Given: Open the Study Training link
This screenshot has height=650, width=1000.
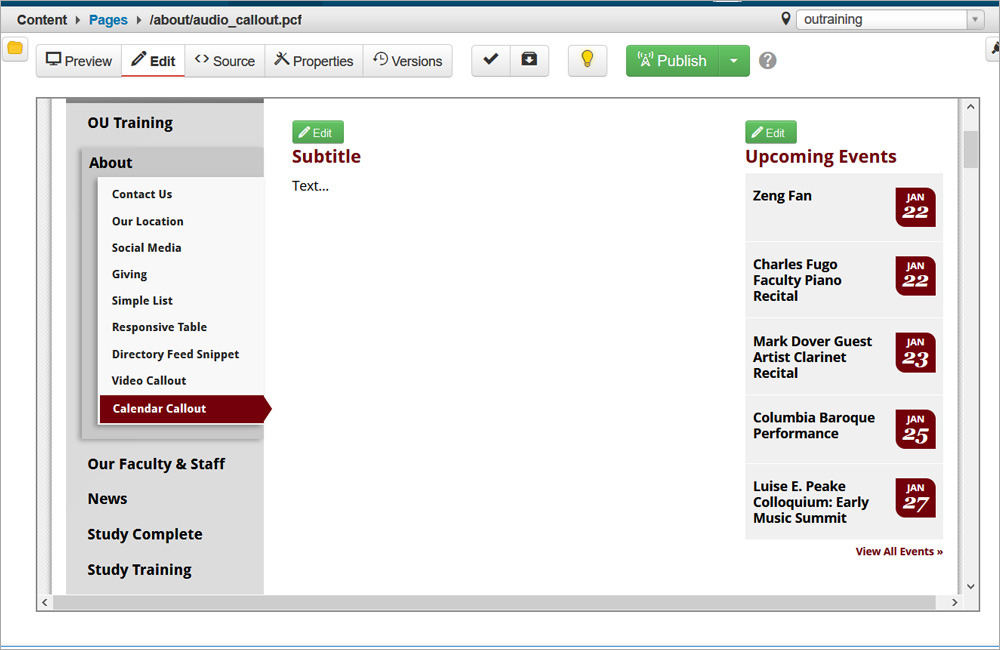Looking at the screenshot, I should coord(139,570).
